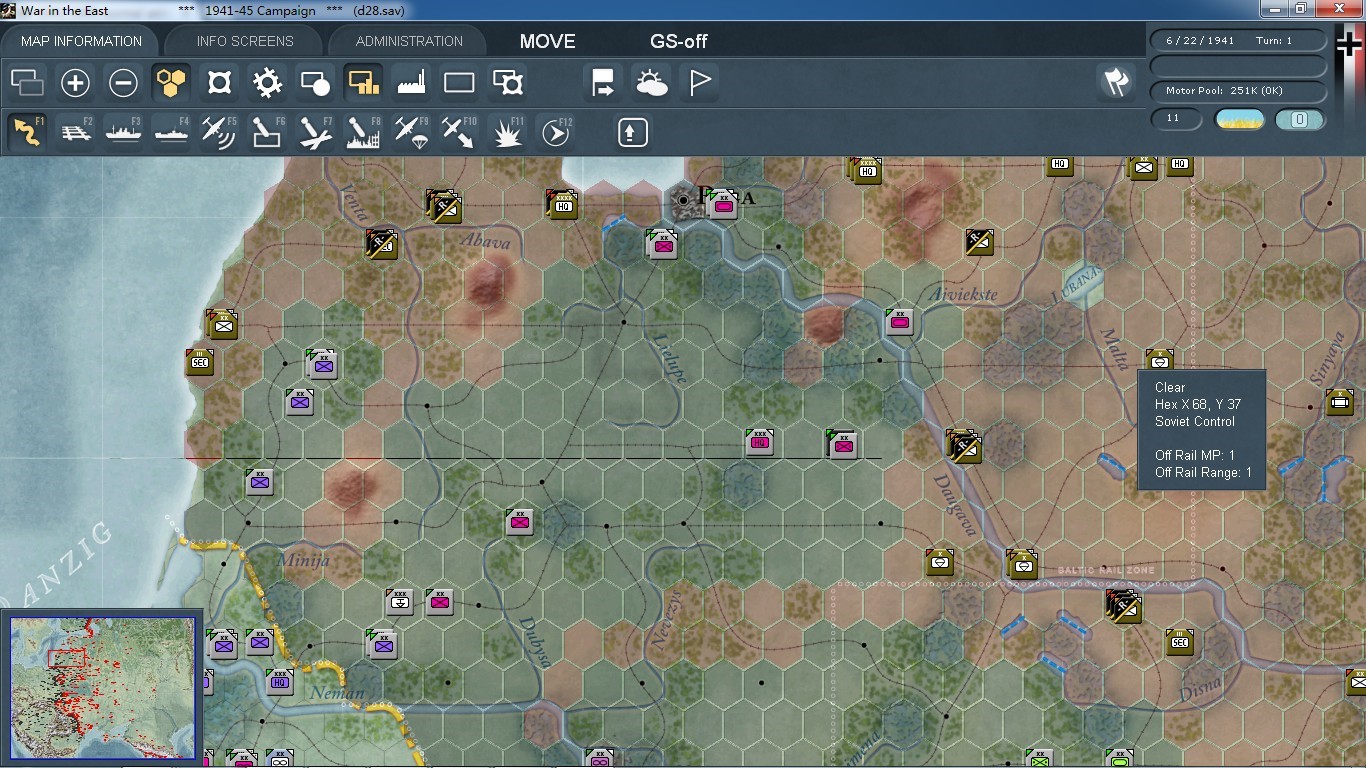
Task: Click the German cross flag emblem
Action: [1350, 45]
